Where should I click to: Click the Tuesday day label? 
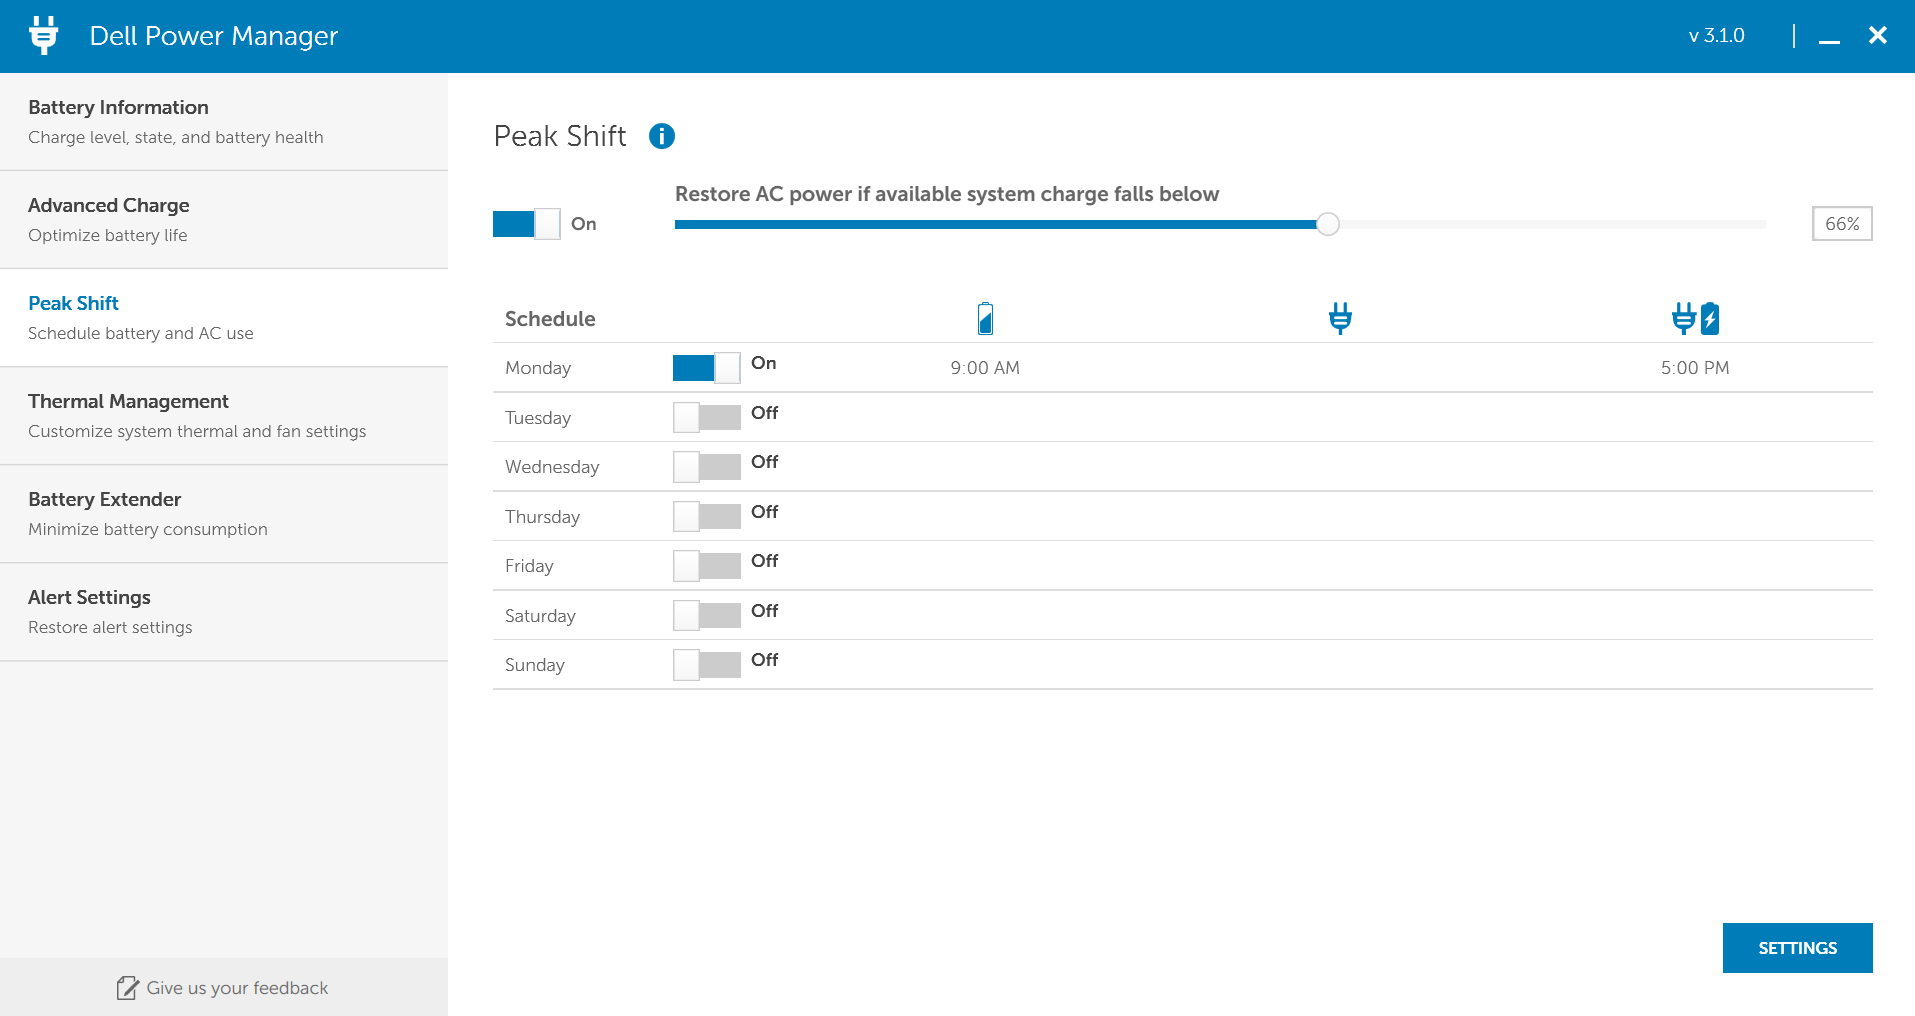(538, 418)
